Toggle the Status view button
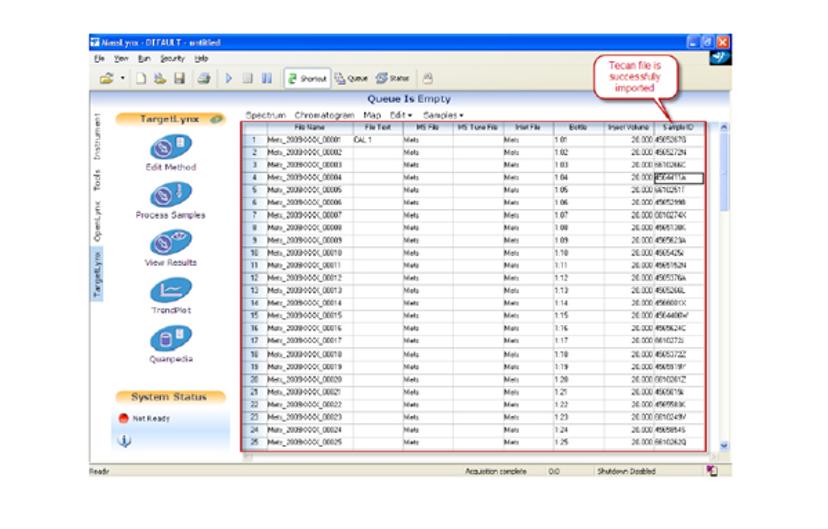This screenshot has width=828, height=529. [x=392, y=78]
